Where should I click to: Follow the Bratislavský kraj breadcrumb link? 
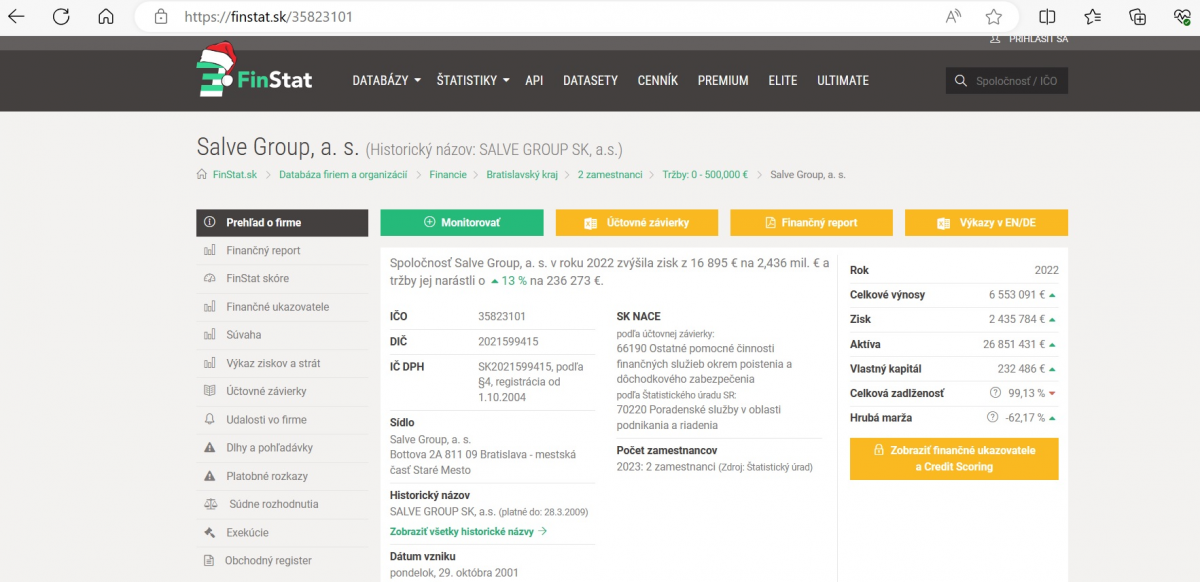tap(522, 175)
